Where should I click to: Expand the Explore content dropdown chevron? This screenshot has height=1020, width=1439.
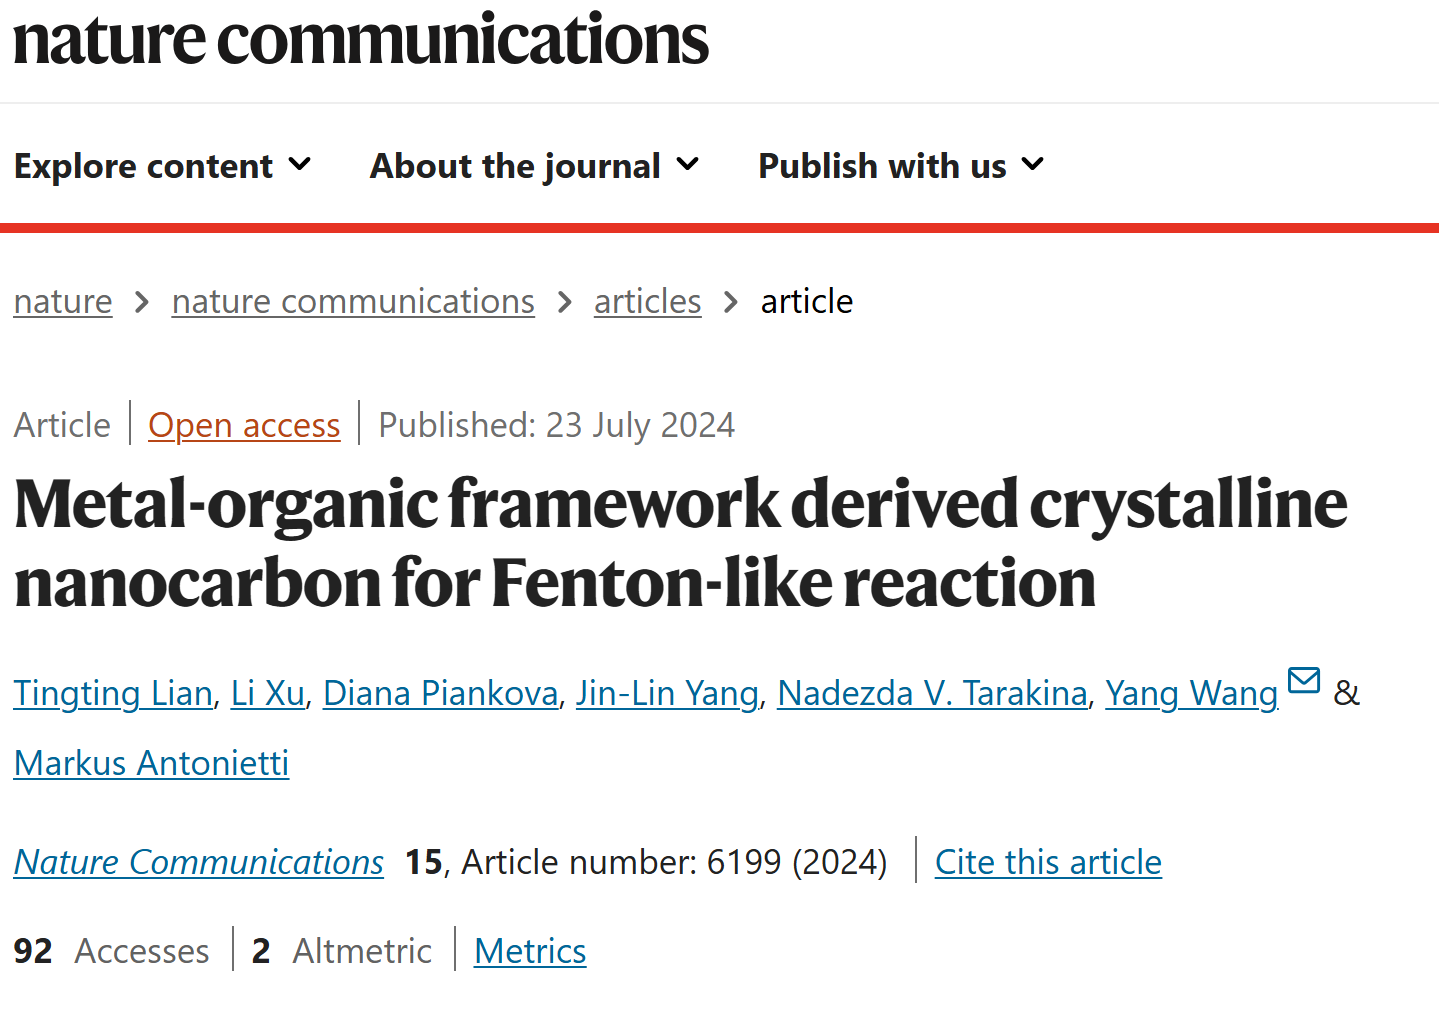pos(299,164)
